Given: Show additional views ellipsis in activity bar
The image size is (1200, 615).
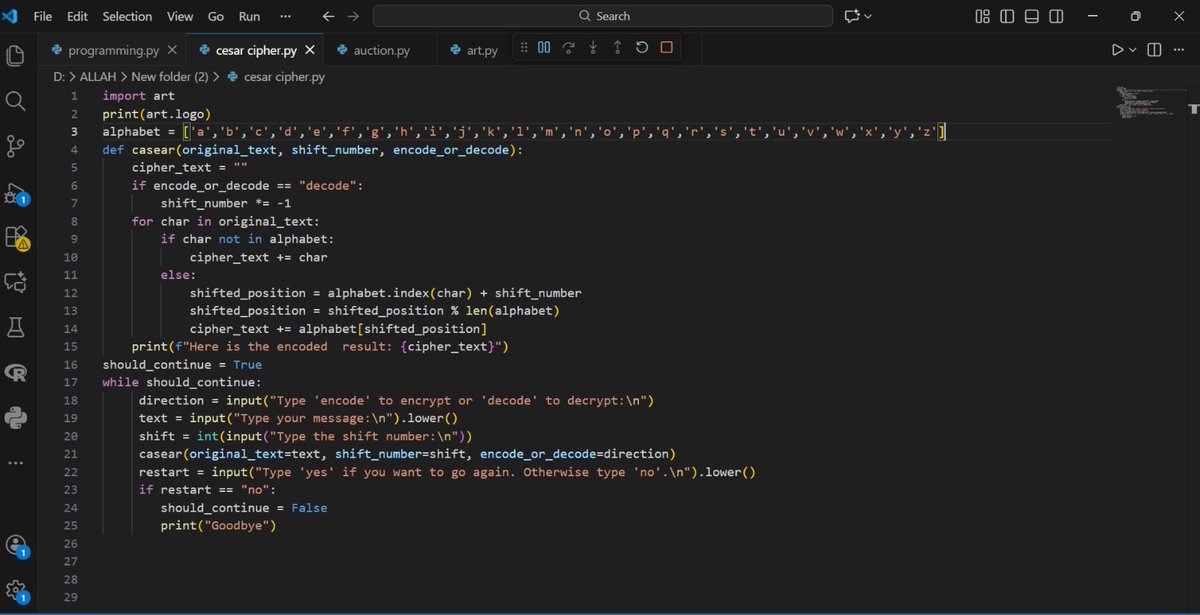Looking at the screenshot, I should pos(15,463).
